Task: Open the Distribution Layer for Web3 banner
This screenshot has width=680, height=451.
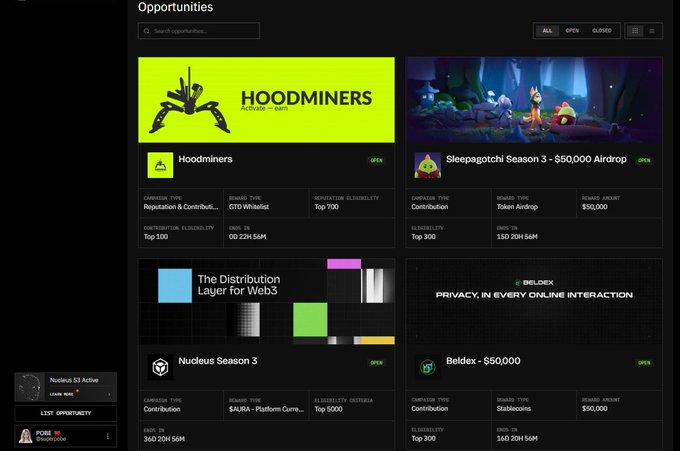Action: 266,302
